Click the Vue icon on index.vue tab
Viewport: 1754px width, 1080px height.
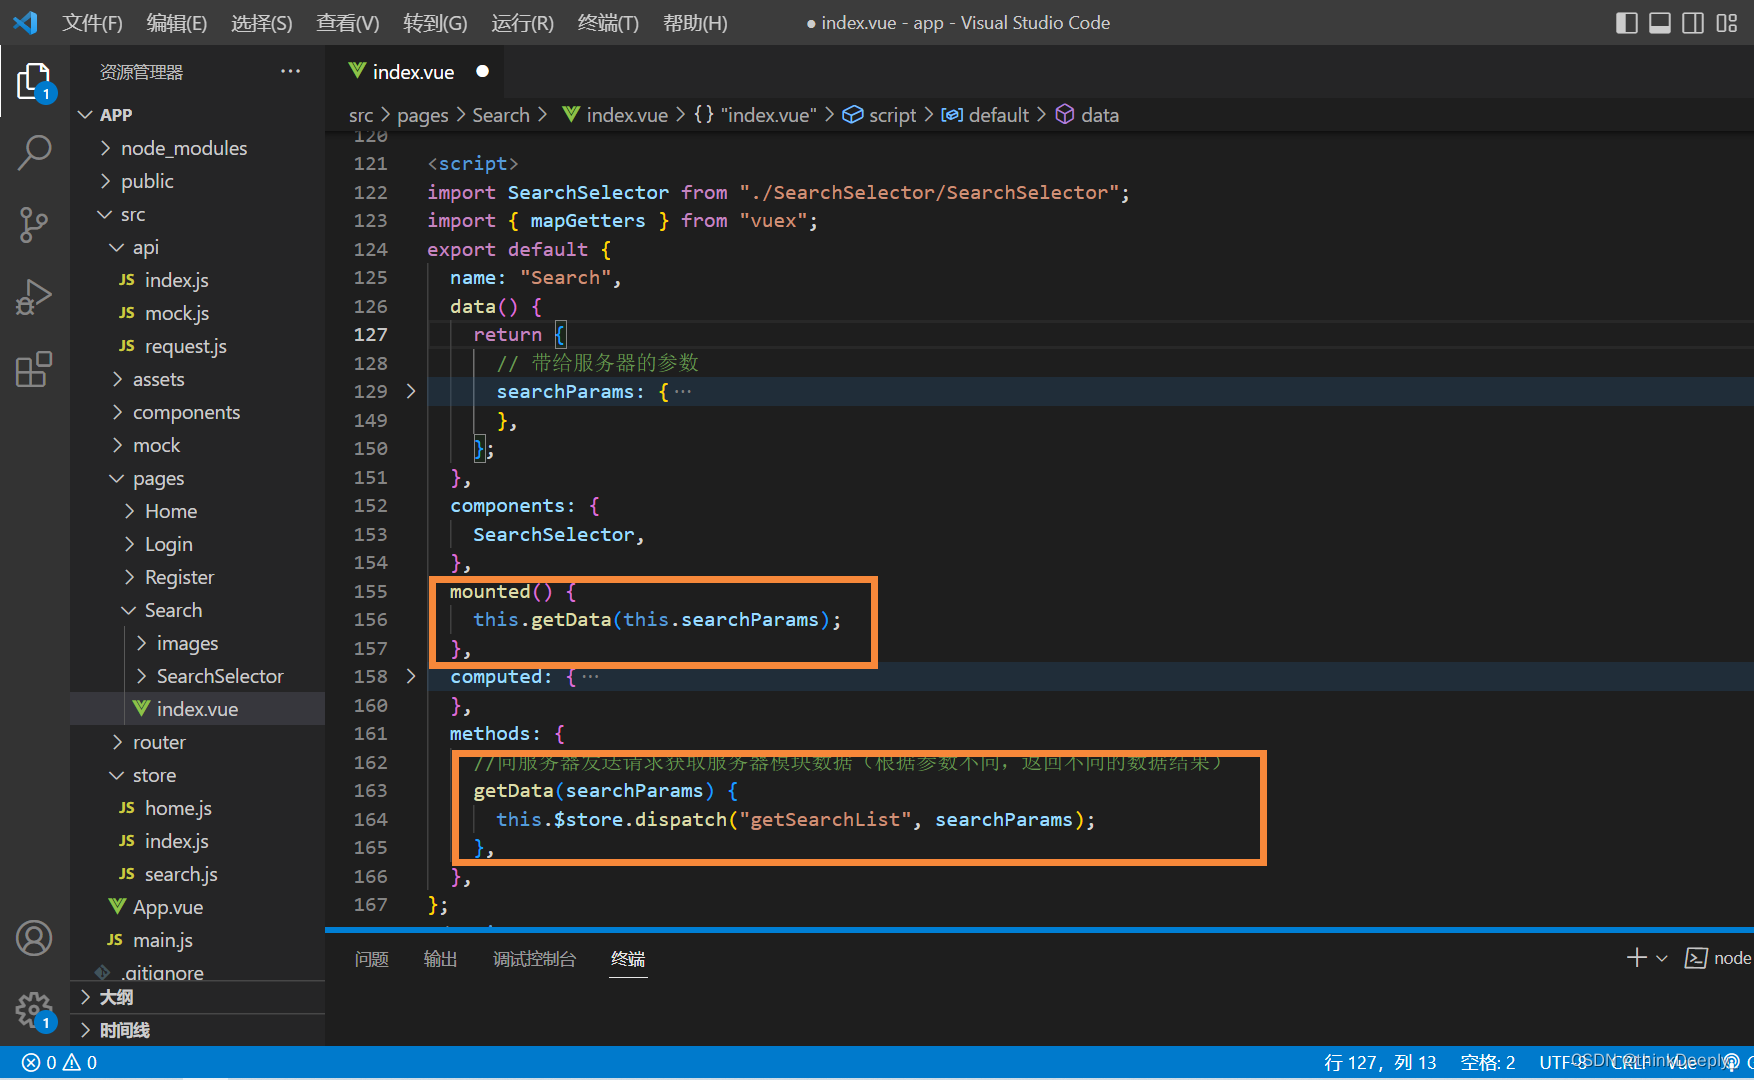point(357,71)
